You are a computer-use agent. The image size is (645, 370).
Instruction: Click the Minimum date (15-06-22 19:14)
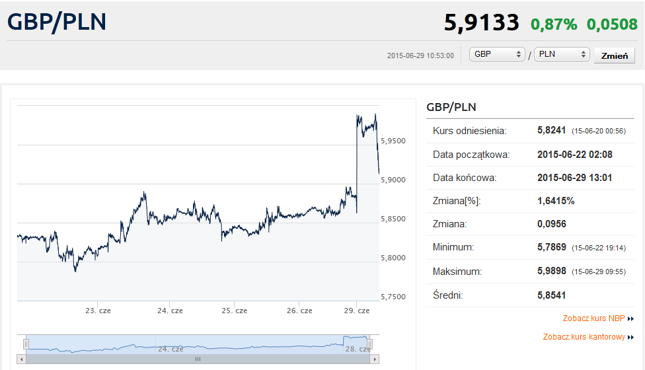(x=599, y=248)
